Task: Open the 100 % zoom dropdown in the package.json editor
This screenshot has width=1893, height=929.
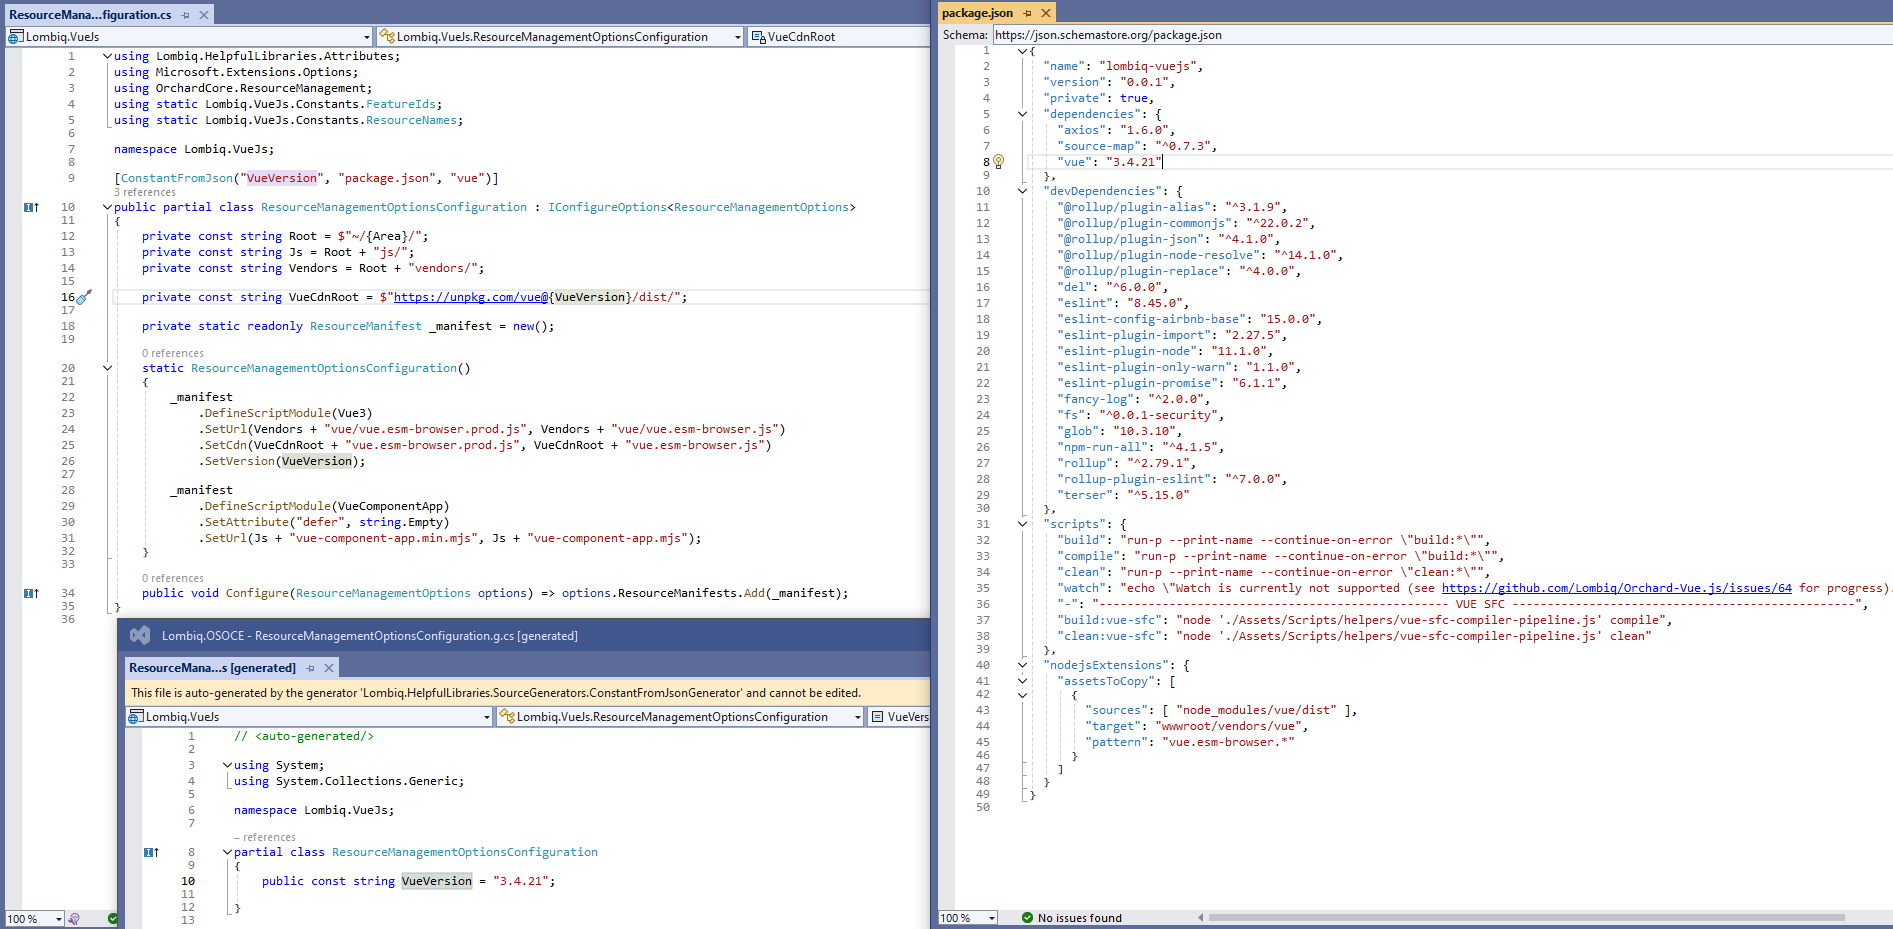Action: pos(992,918)
